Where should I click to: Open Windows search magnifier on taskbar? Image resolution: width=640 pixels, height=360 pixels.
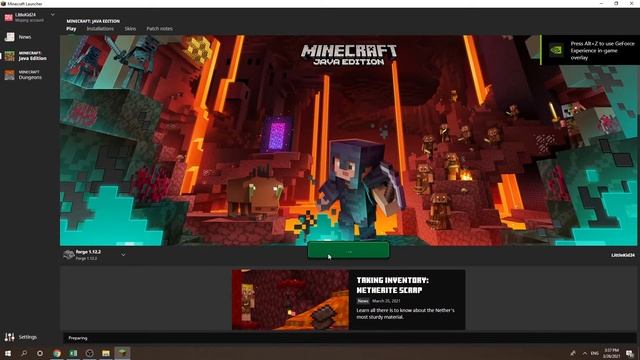tap(24, 353)
